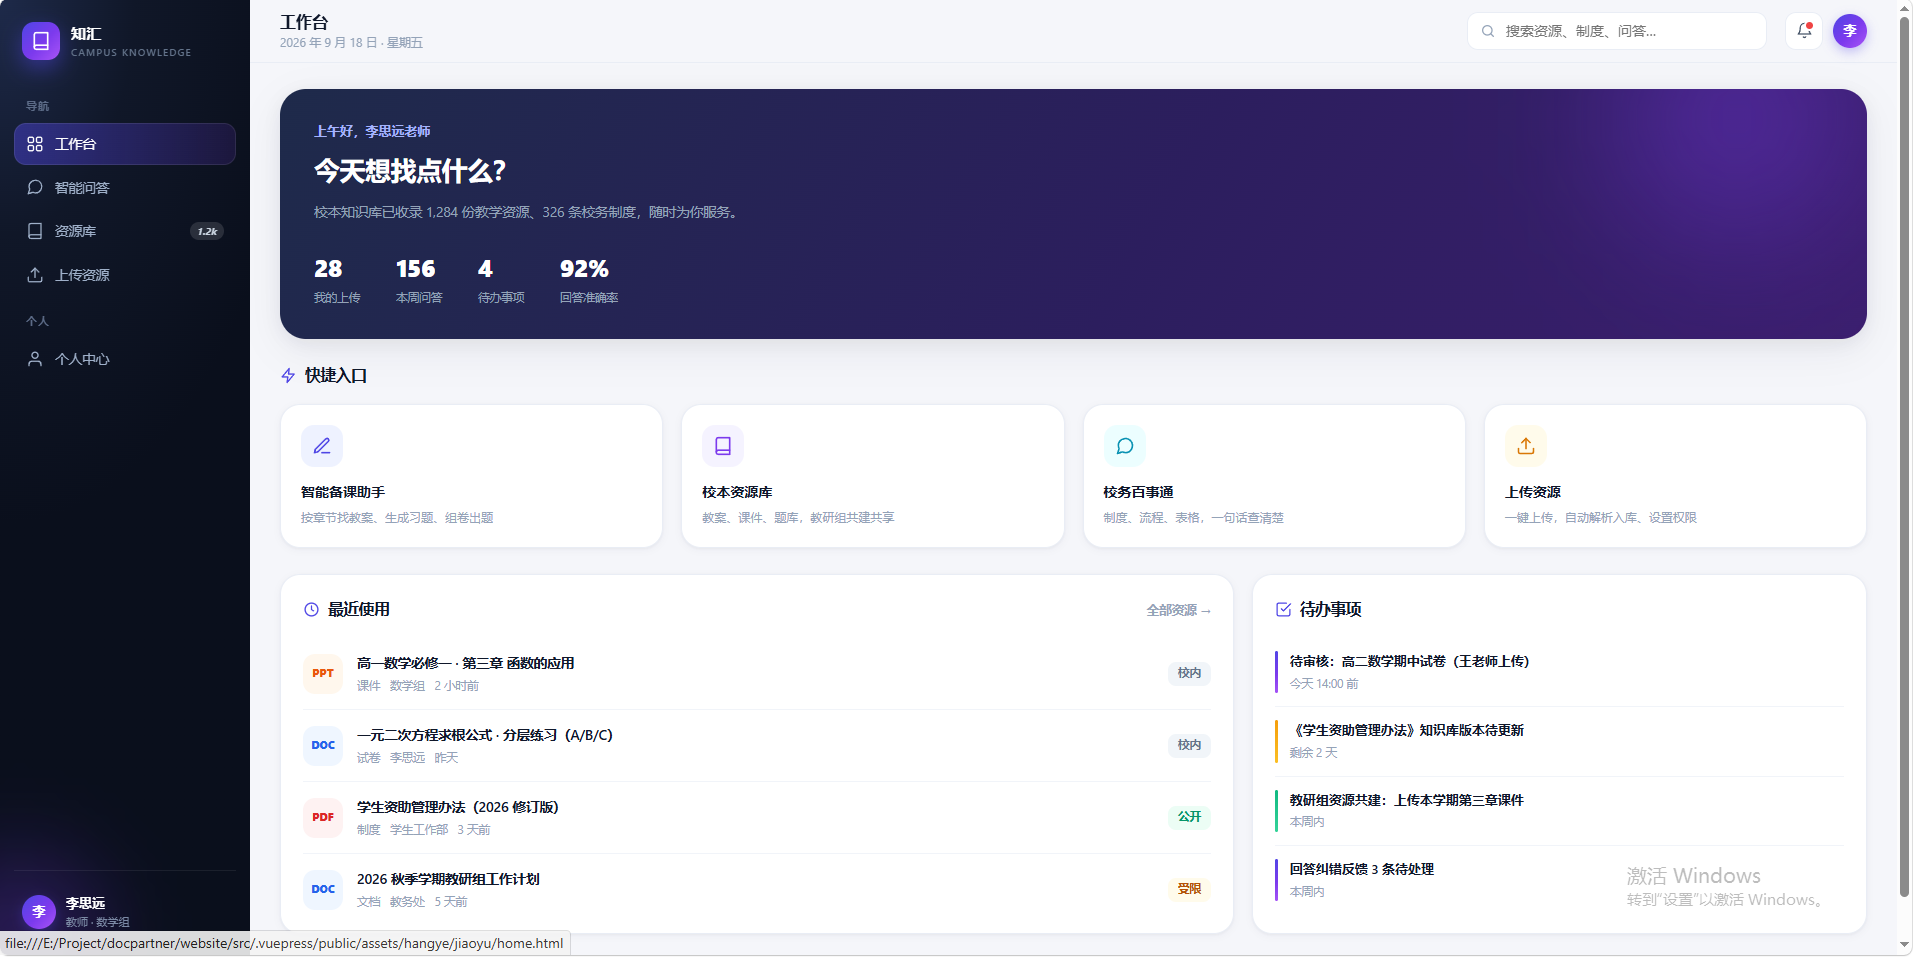1914x958 pixels.
Task: Click the DOC icon for 2026 秋季学期教研组工作计划
Action: pos(323,889)
